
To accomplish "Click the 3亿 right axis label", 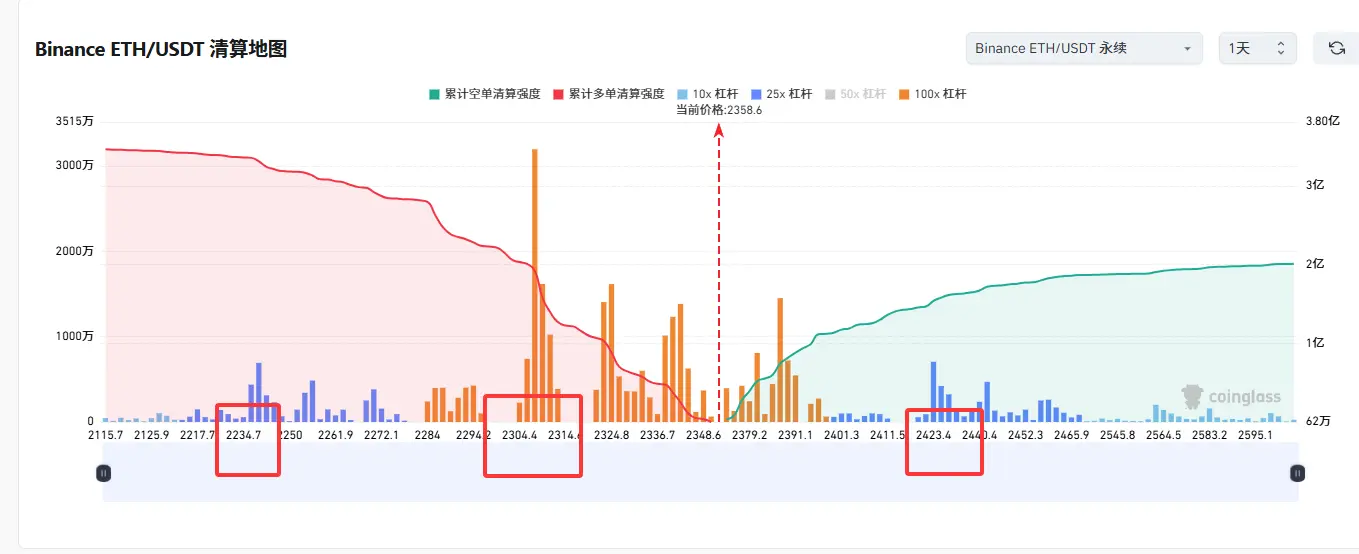I will pos(1315,185).
